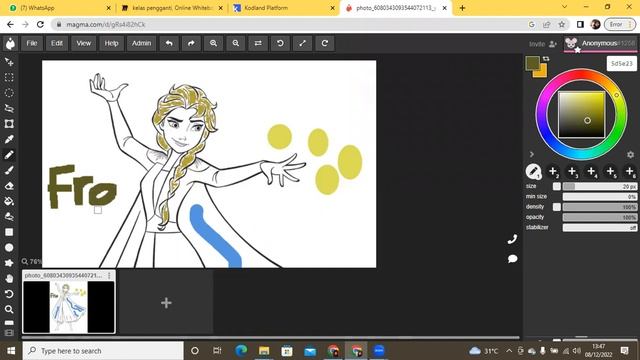Image resolution: width=640 pixels, height=360 pixels.
Task: Open the canvas thumbnail options menu
Action: pos(109,276)
